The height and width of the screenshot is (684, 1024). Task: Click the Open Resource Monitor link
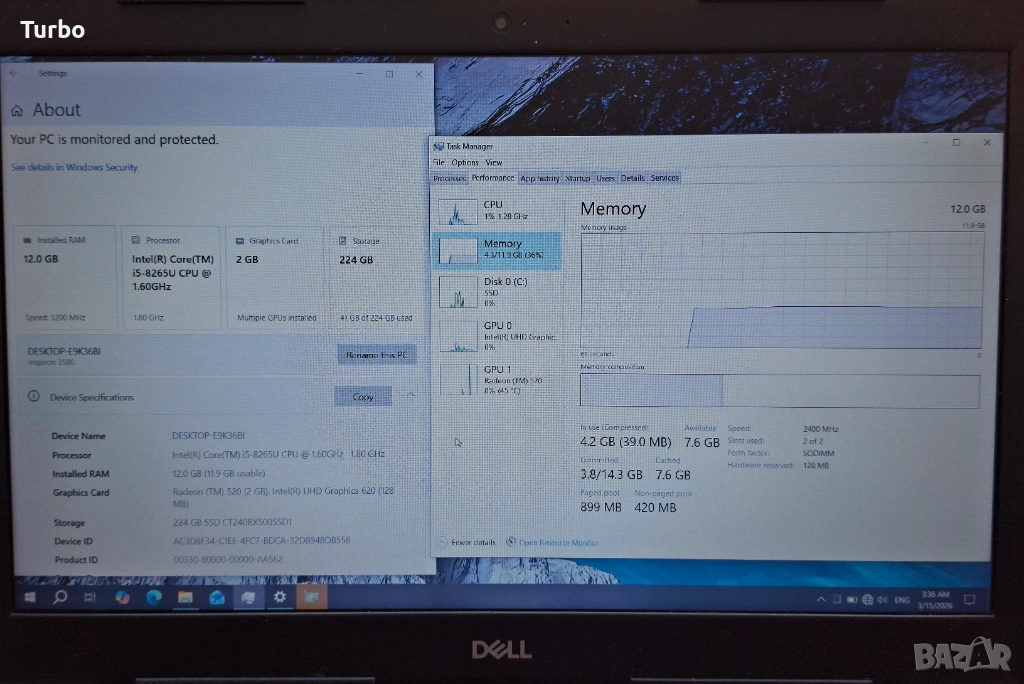558,542
